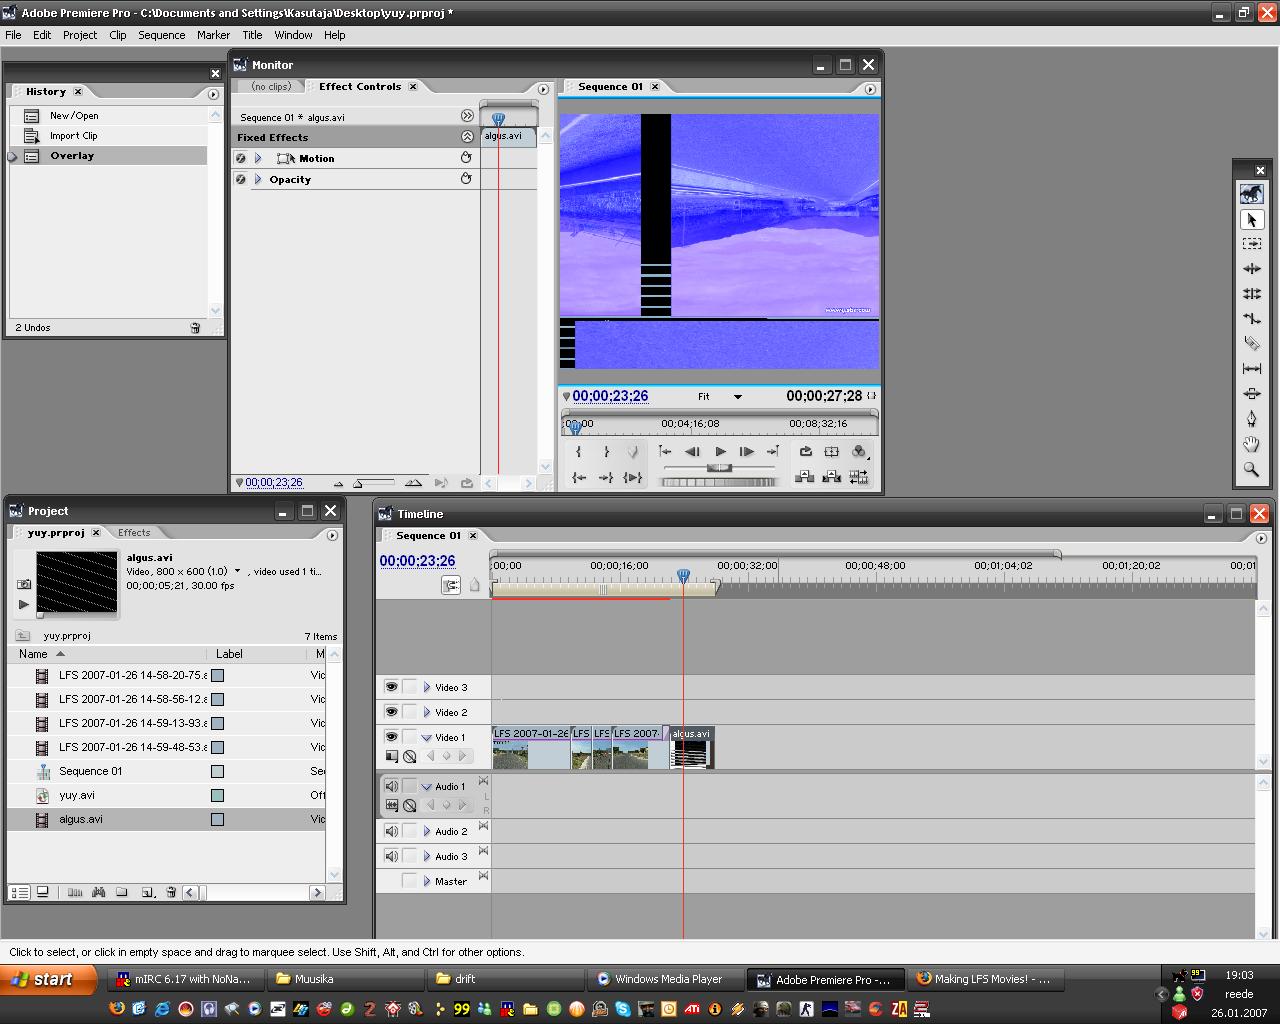
Task: Select the Razor tool
Action: pyautogui.click(x=1251, y=344)
